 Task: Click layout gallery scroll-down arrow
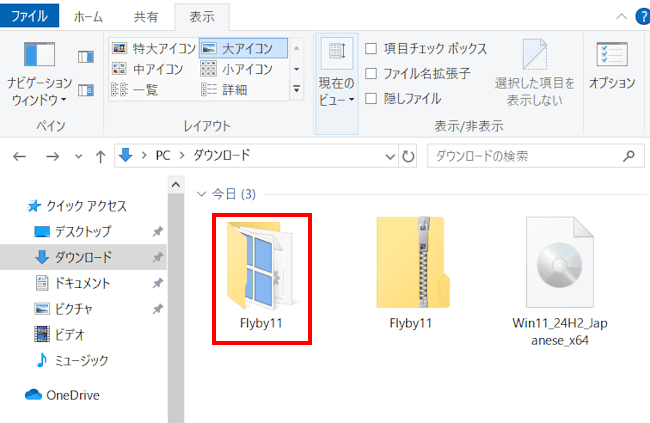point(296,69)
